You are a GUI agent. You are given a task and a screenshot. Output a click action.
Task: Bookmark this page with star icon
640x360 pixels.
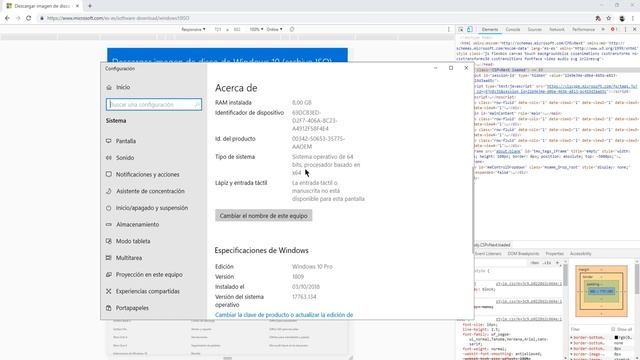(609, 18)
